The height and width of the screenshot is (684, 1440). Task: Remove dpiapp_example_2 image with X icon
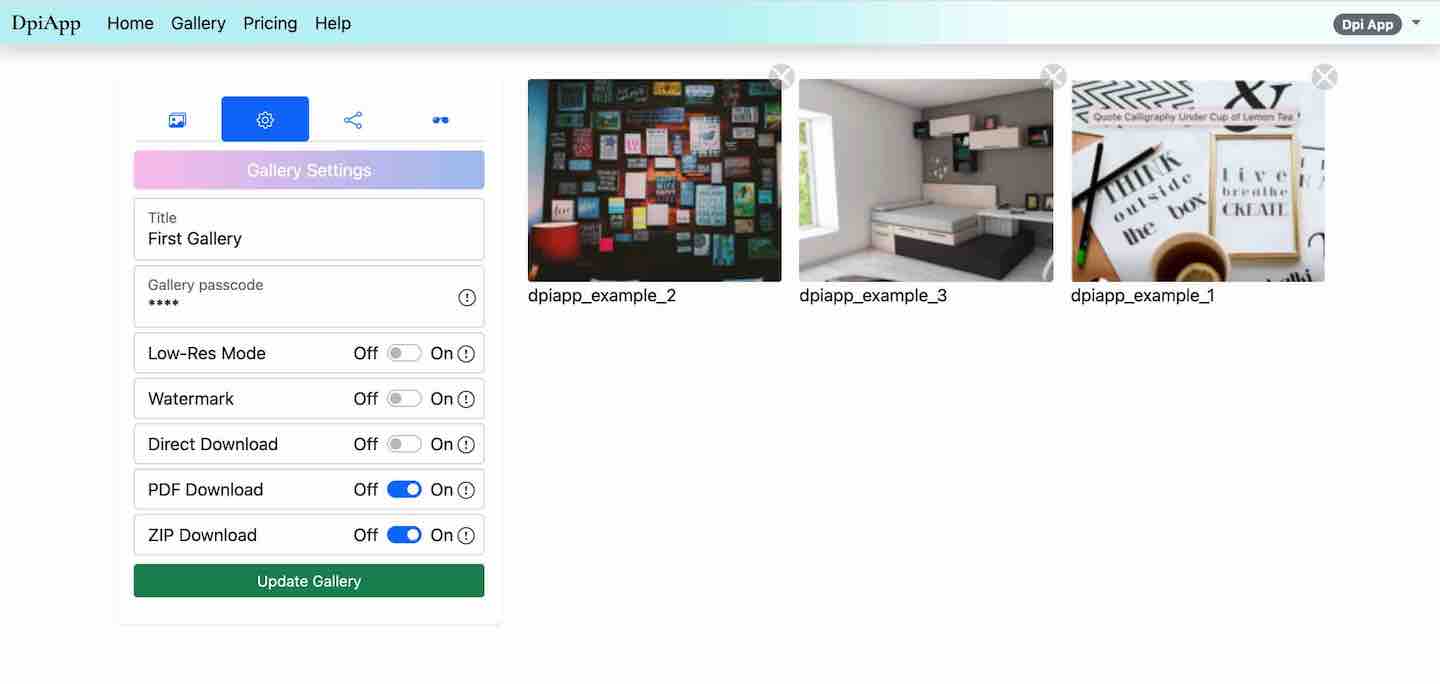click(782, 77)
